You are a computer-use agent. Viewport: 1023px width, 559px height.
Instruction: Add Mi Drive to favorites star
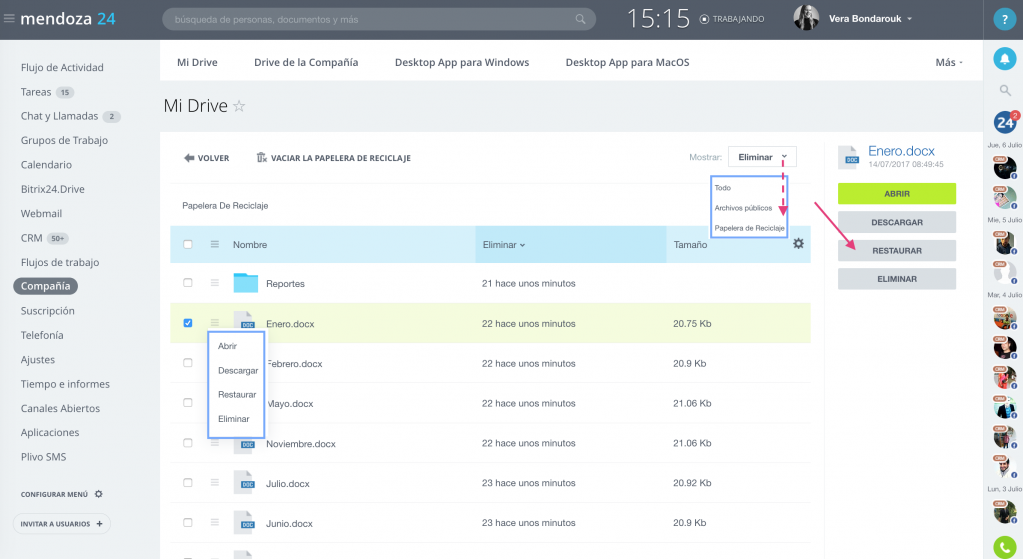(239, 106)
